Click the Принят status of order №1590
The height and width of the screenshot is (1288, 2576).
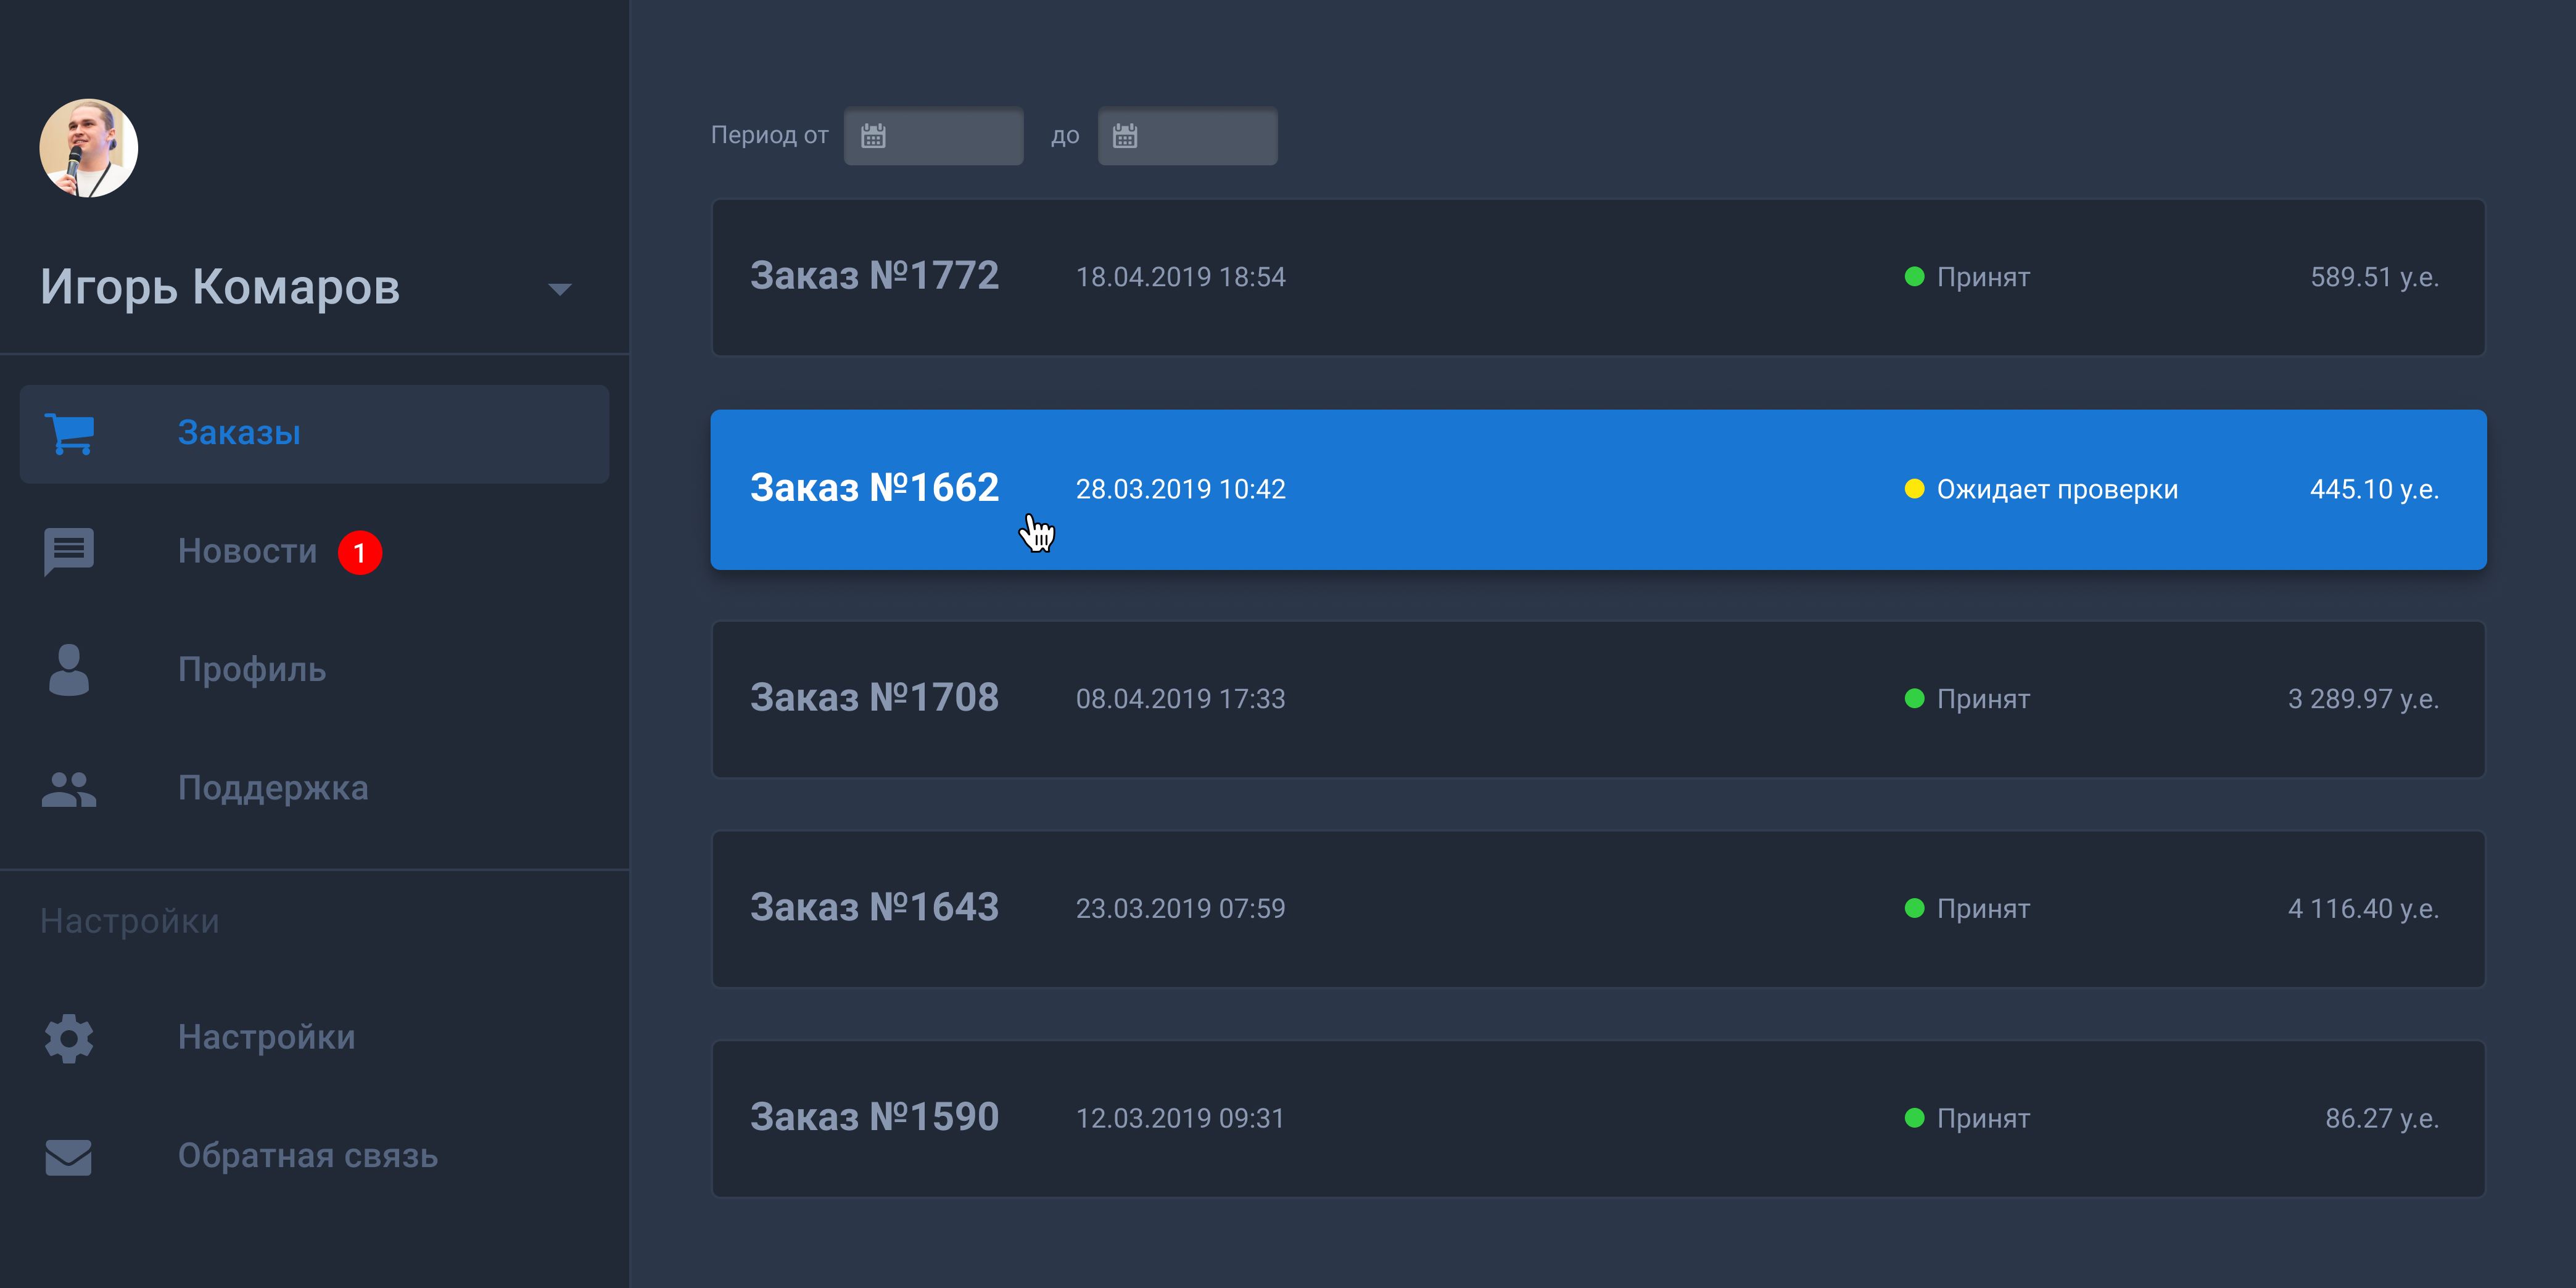point(1983,1119)
